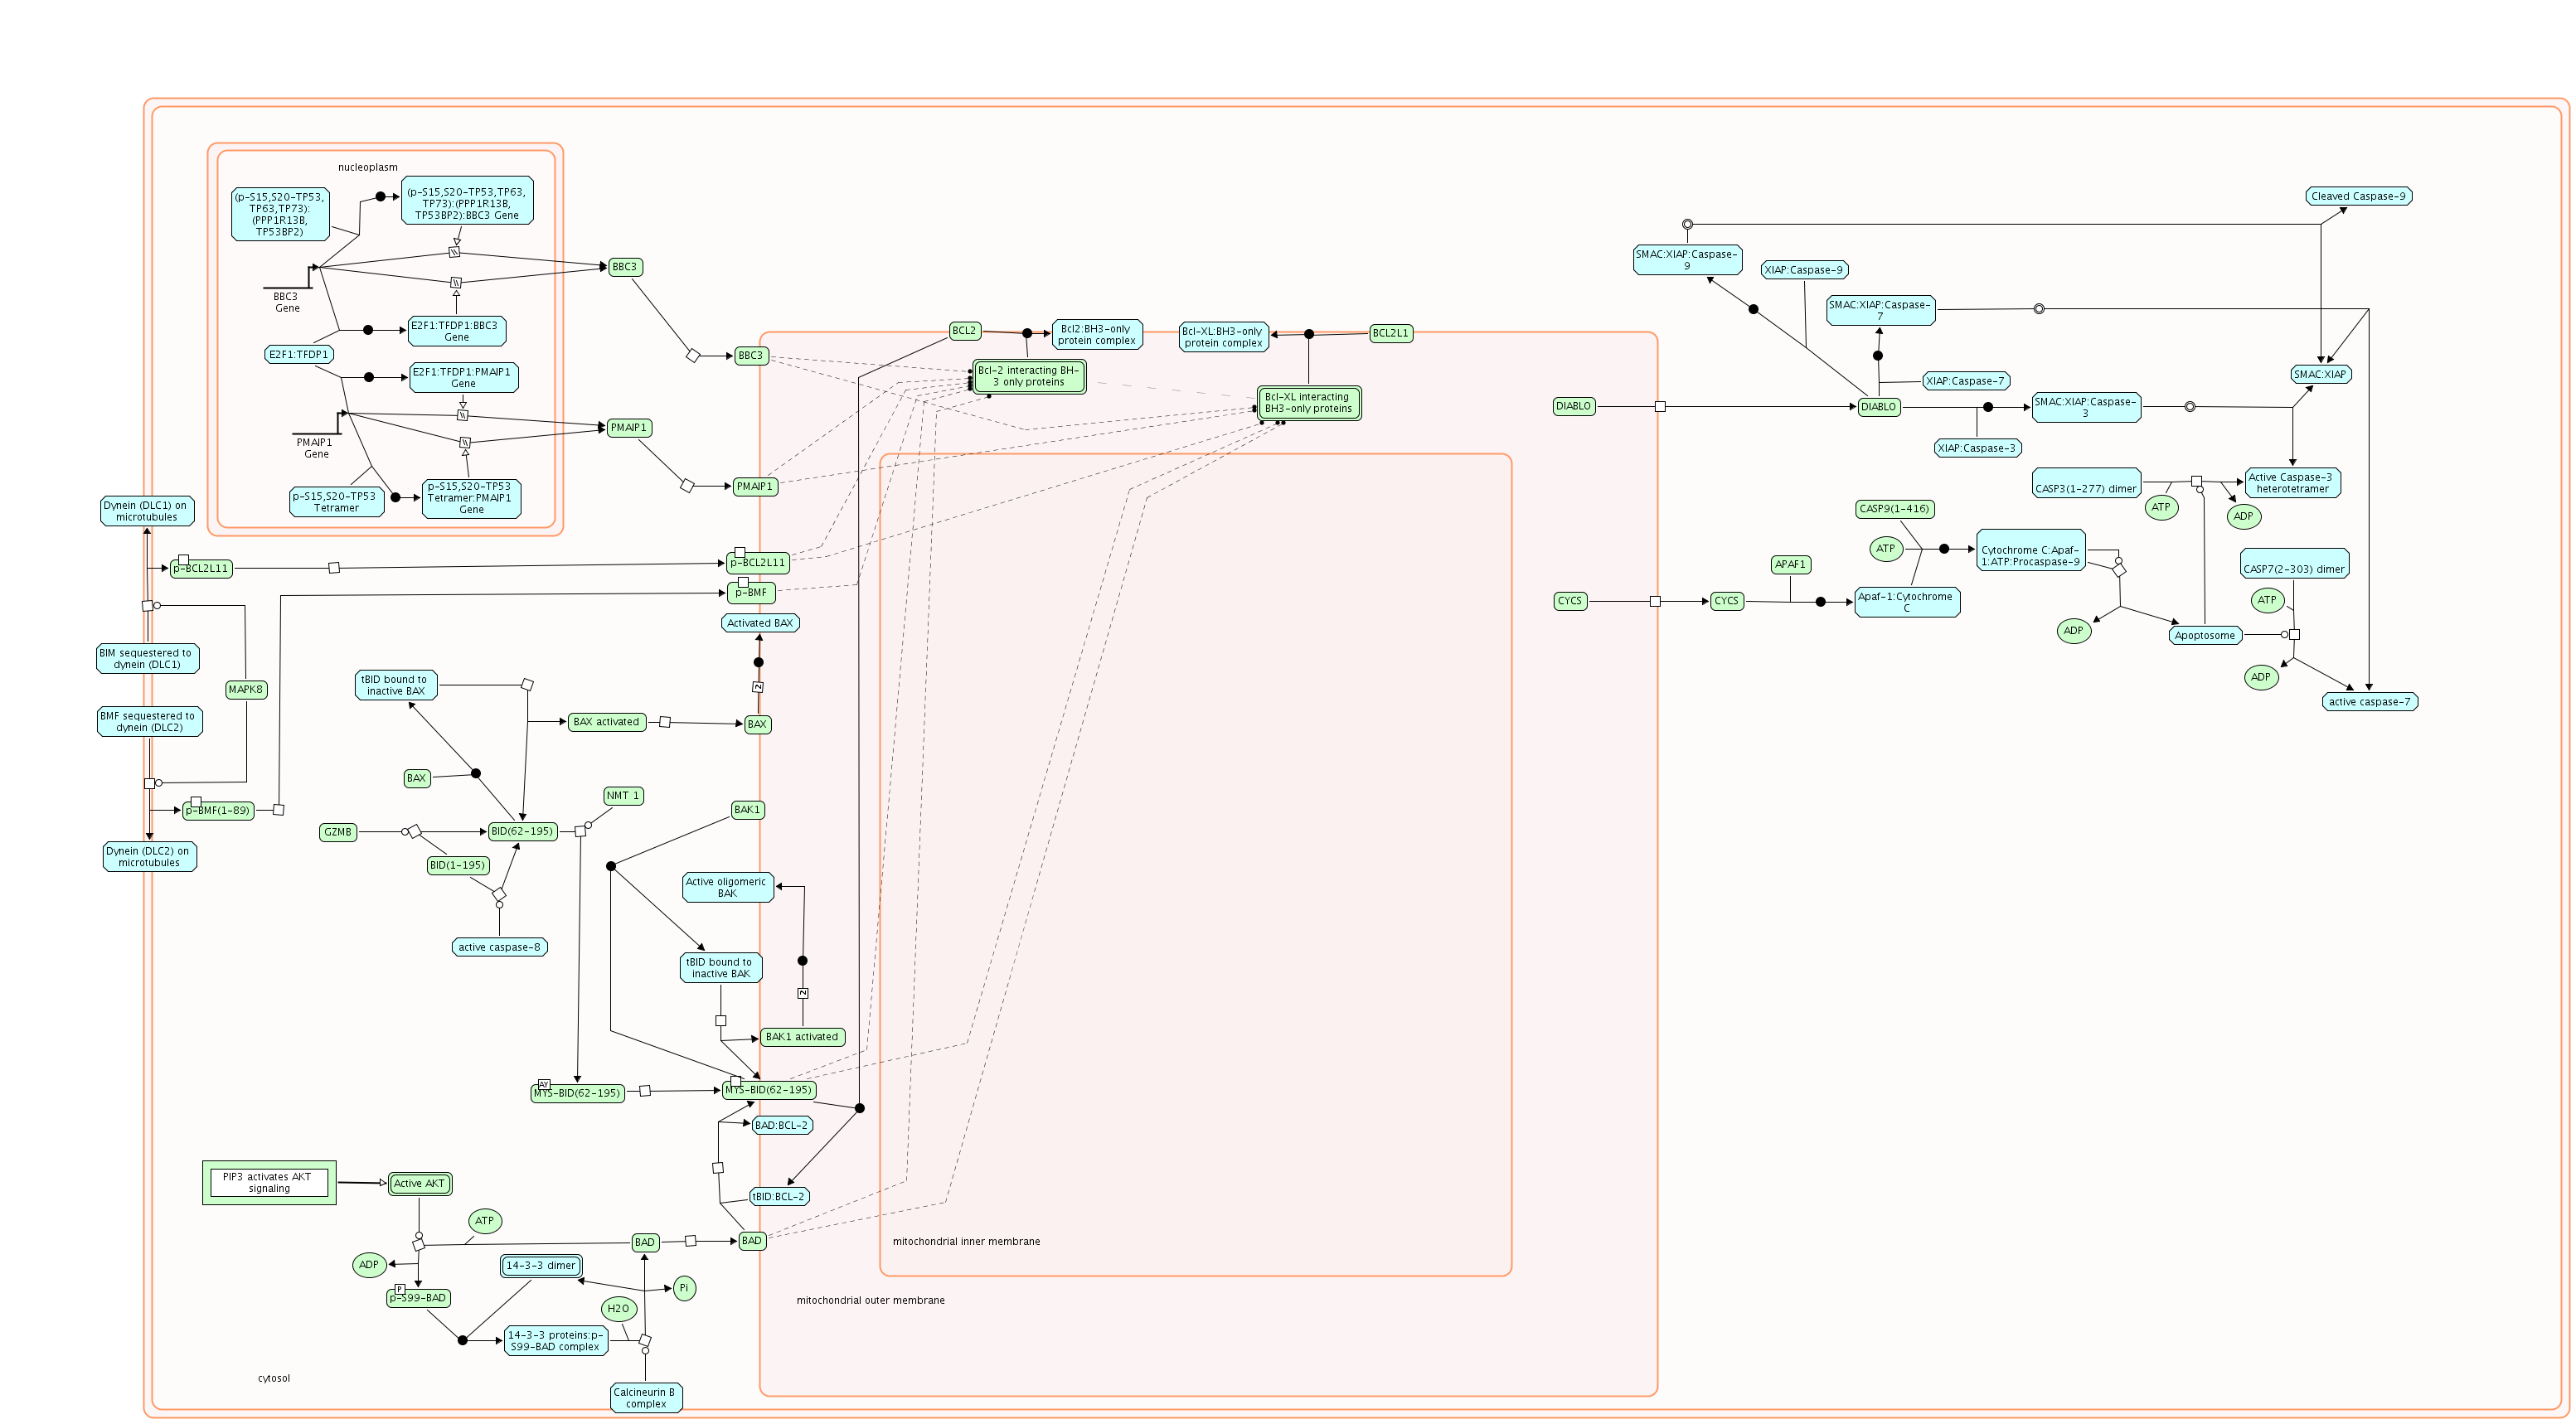
Task: Select the active caspase-8 node
Action: [499, 947]
